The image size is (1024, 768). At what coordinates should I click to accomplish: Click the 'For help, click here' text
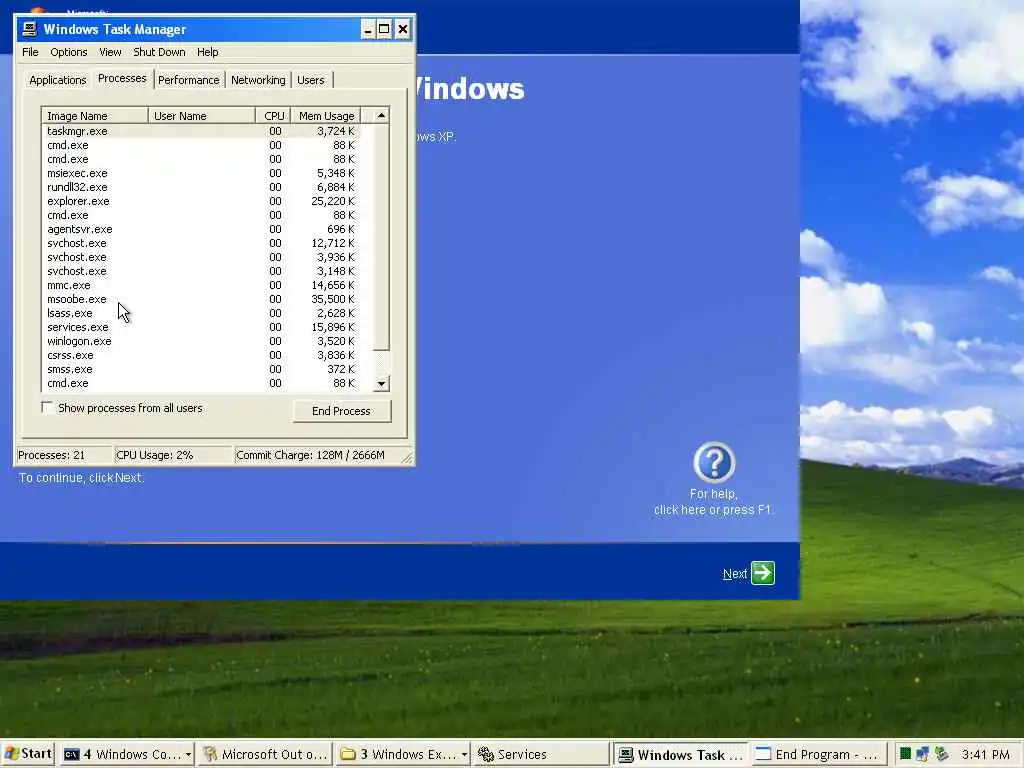click(x=713, y=502)
